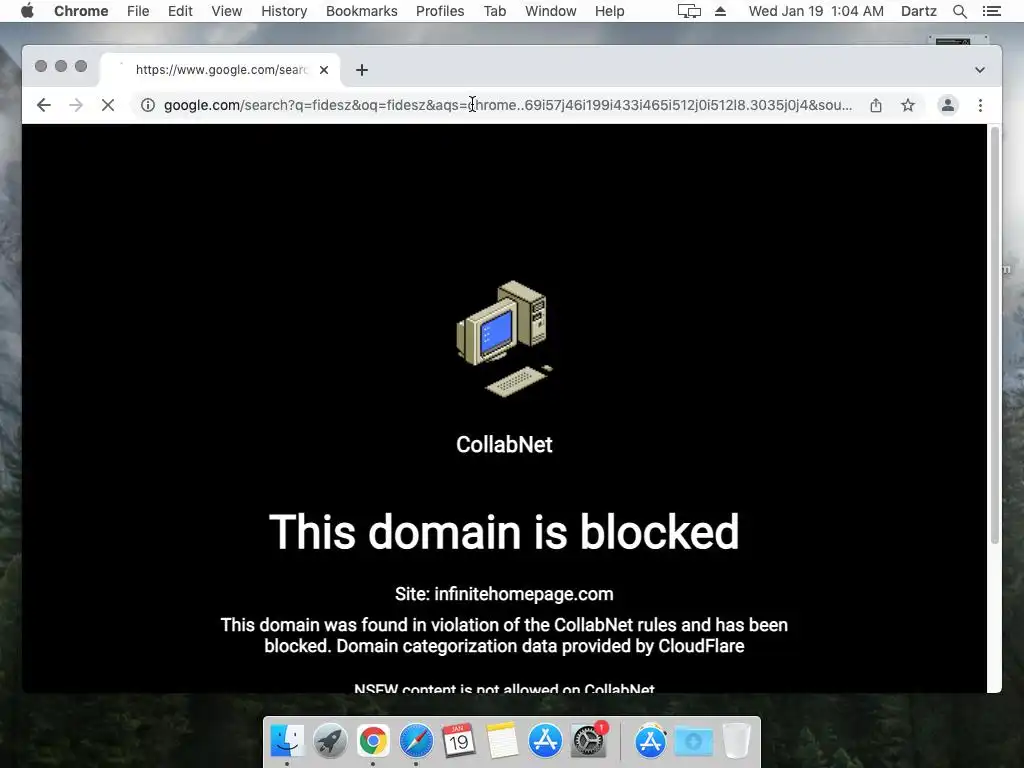The height and width of the screenshot is (768, 1024).
Task: Expand the tab search chevron
Action: [980, 70]
